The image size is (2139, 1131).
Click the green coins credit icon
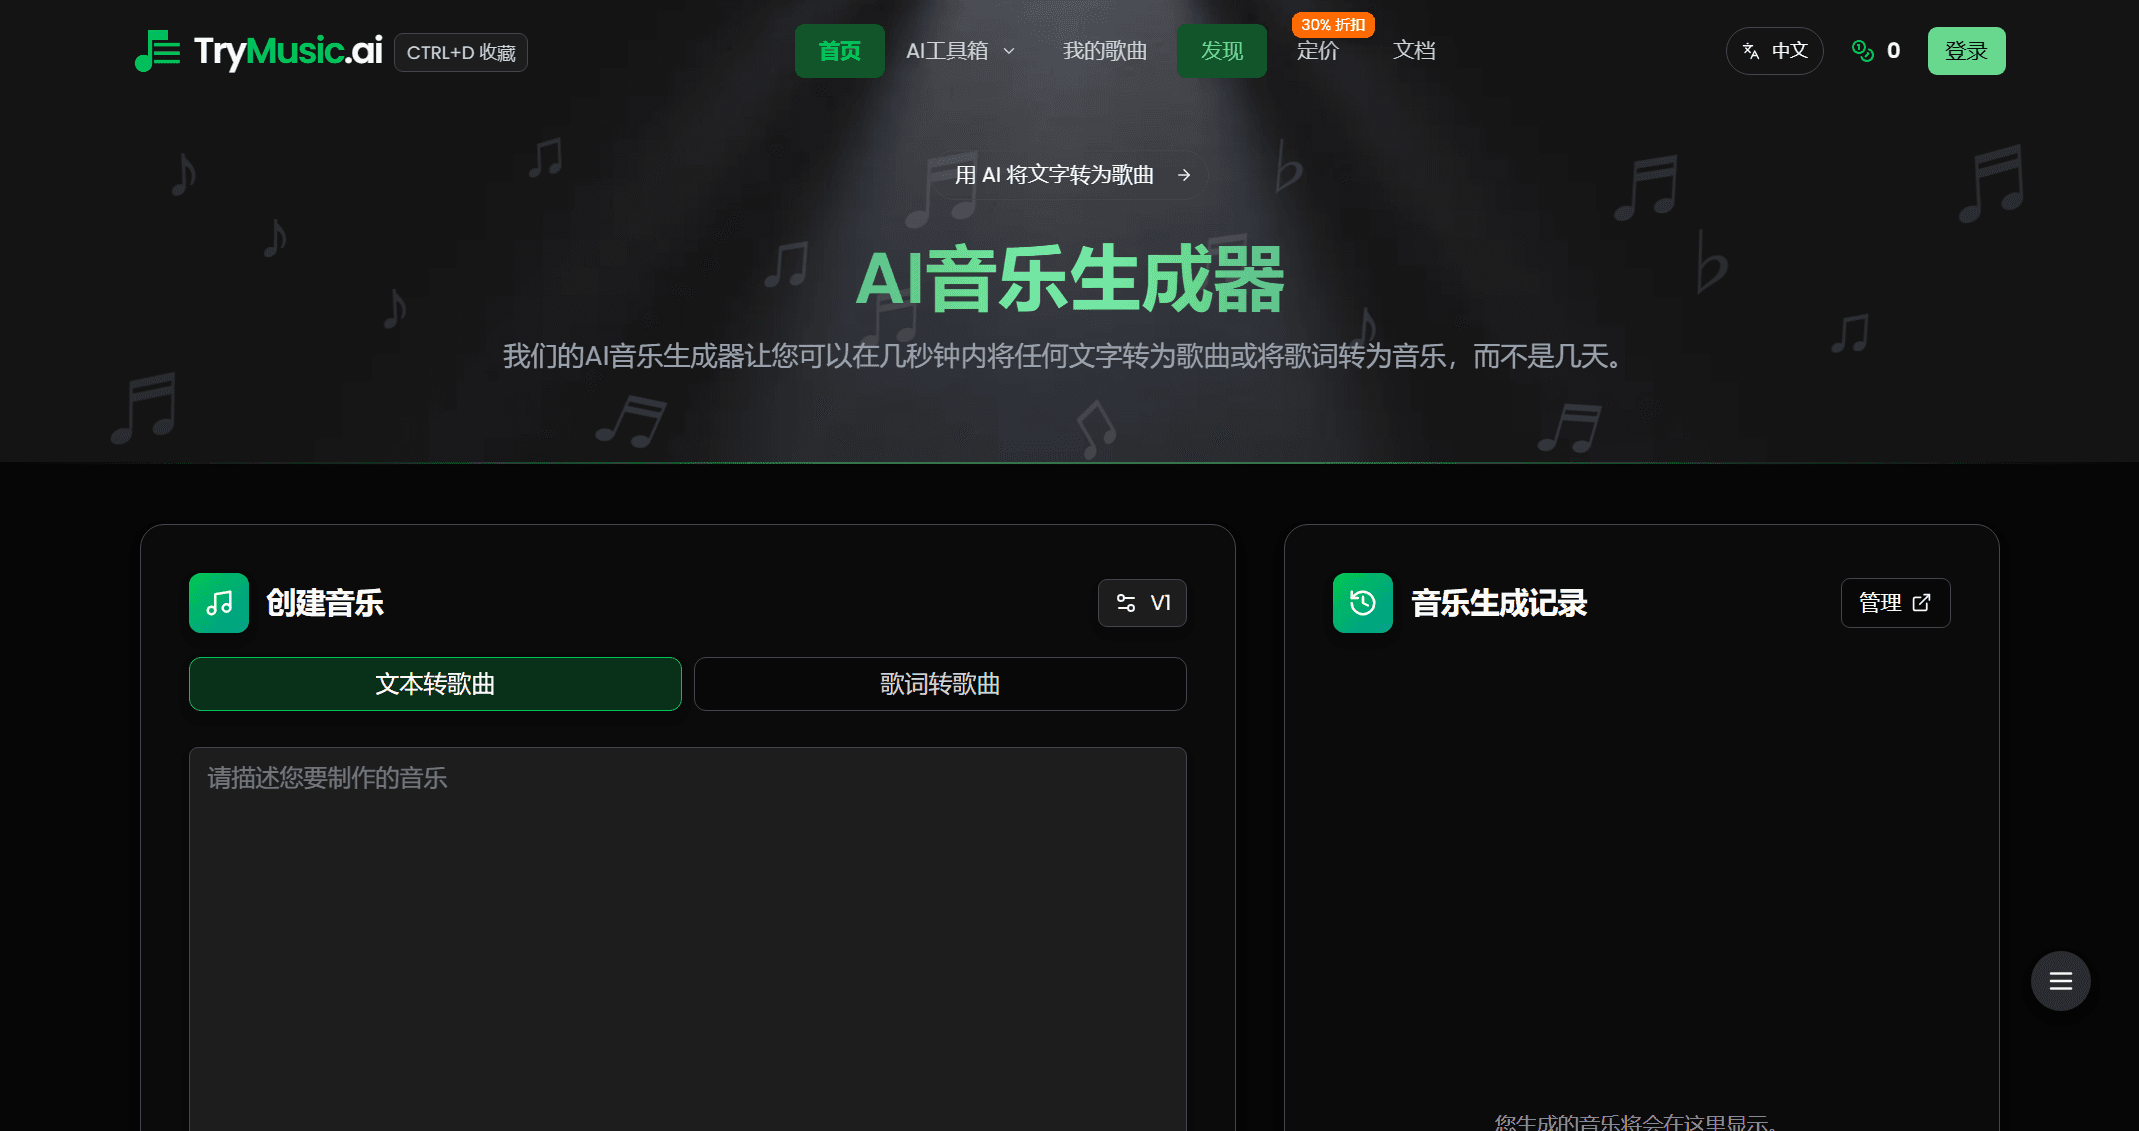point(1860,50)
